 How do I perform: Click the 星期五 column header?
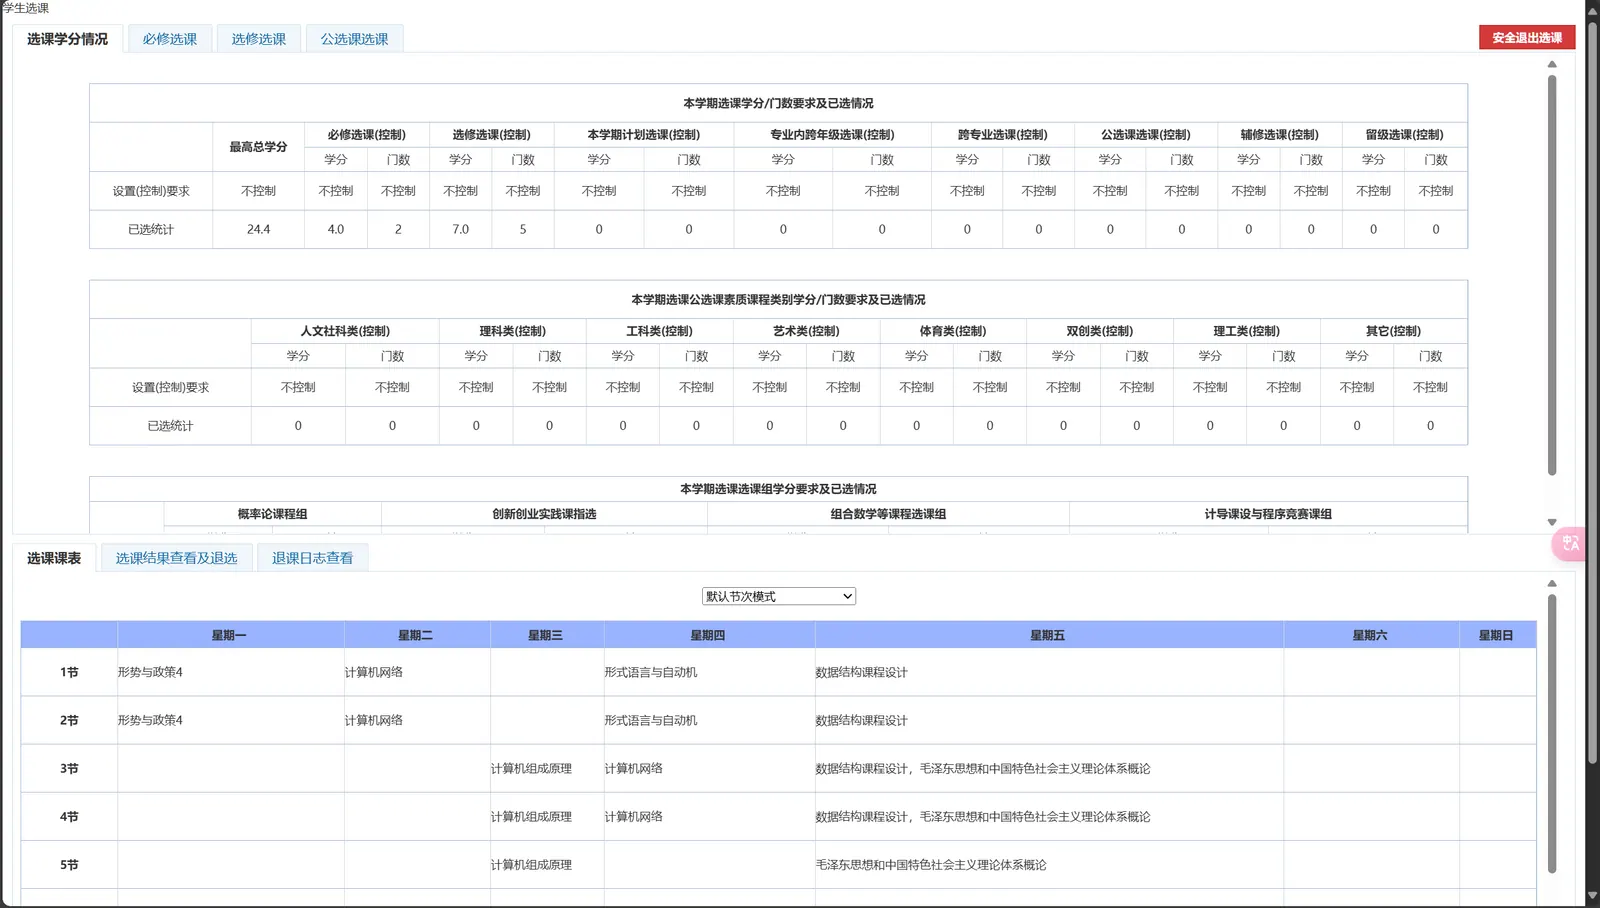point(1048,635)
